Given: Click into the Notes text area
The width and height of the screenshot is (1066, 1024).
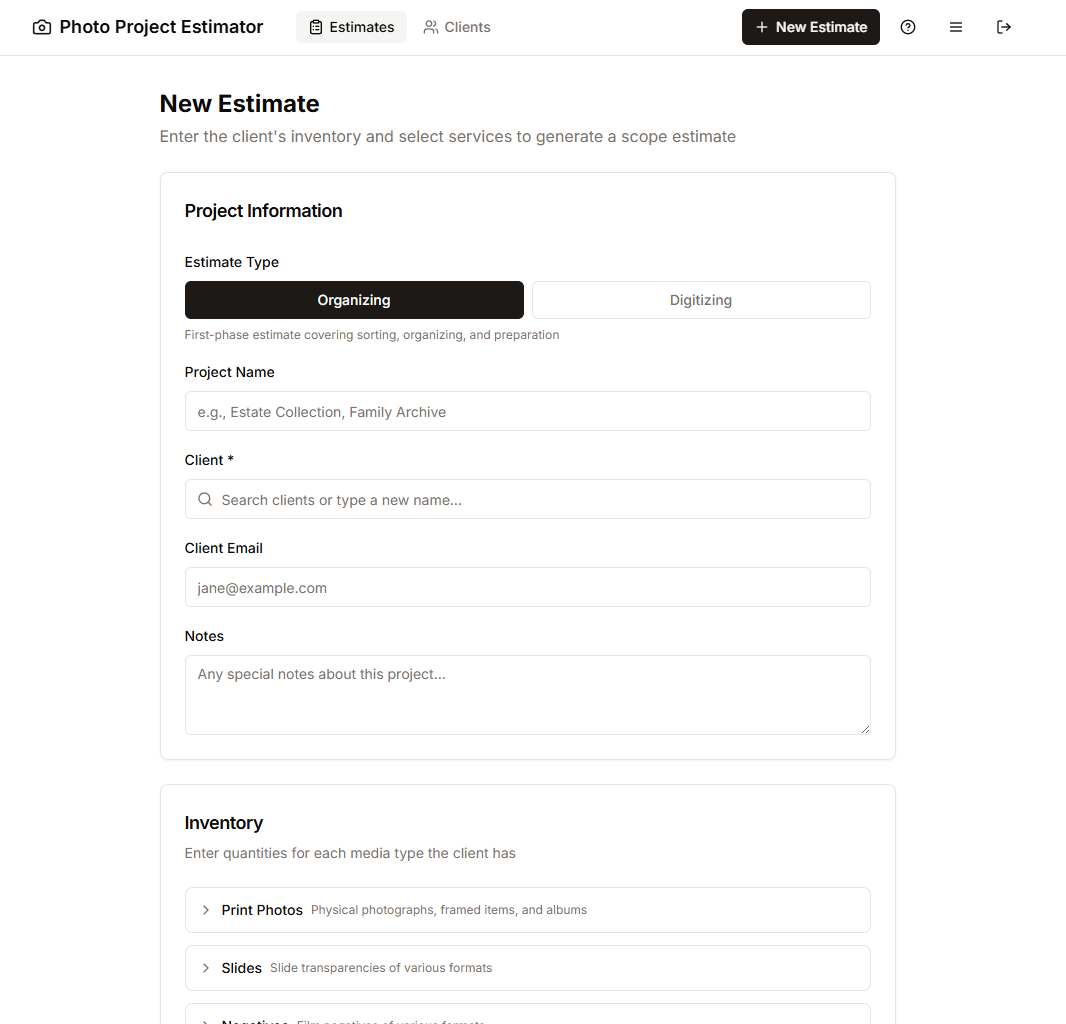Looking at the screenshot, I should 527,695.
